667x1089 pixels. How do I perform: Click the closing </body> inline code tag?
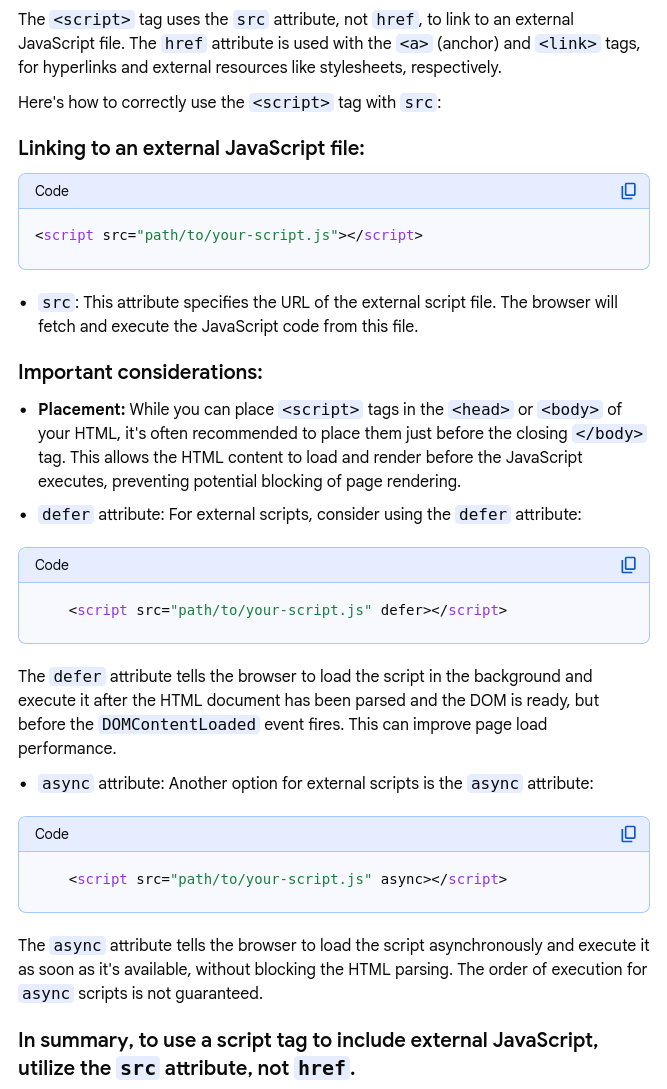pos(609,433)
